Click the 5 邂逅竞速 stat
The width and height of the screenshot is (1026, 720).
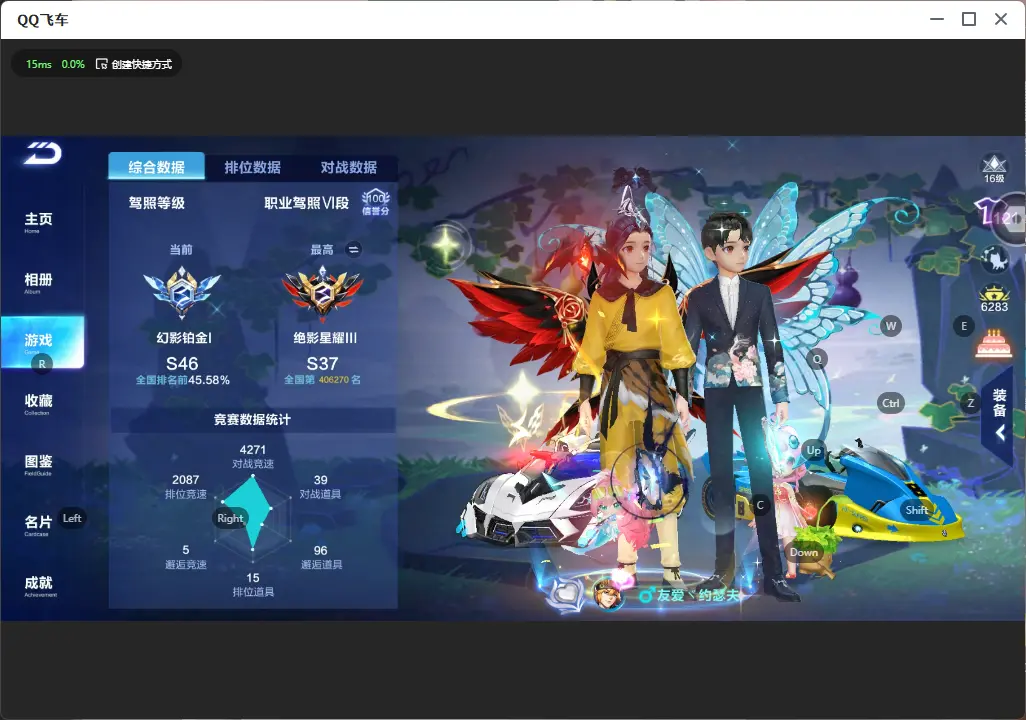(186, 557)
